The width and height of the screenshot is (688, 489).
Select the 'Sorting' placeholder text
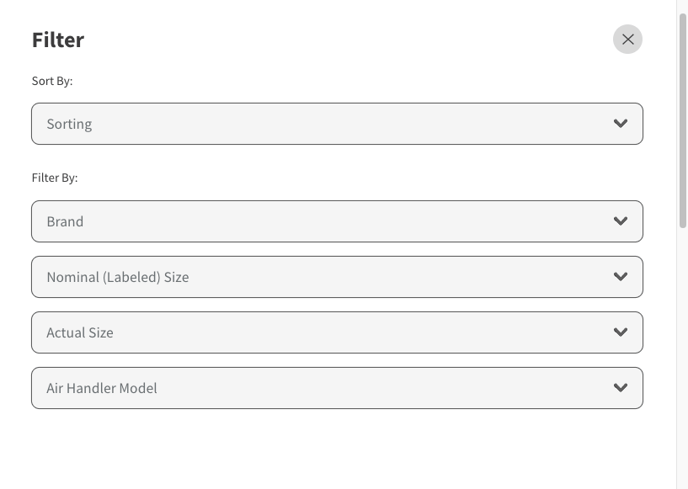click(x=69, y=124)
